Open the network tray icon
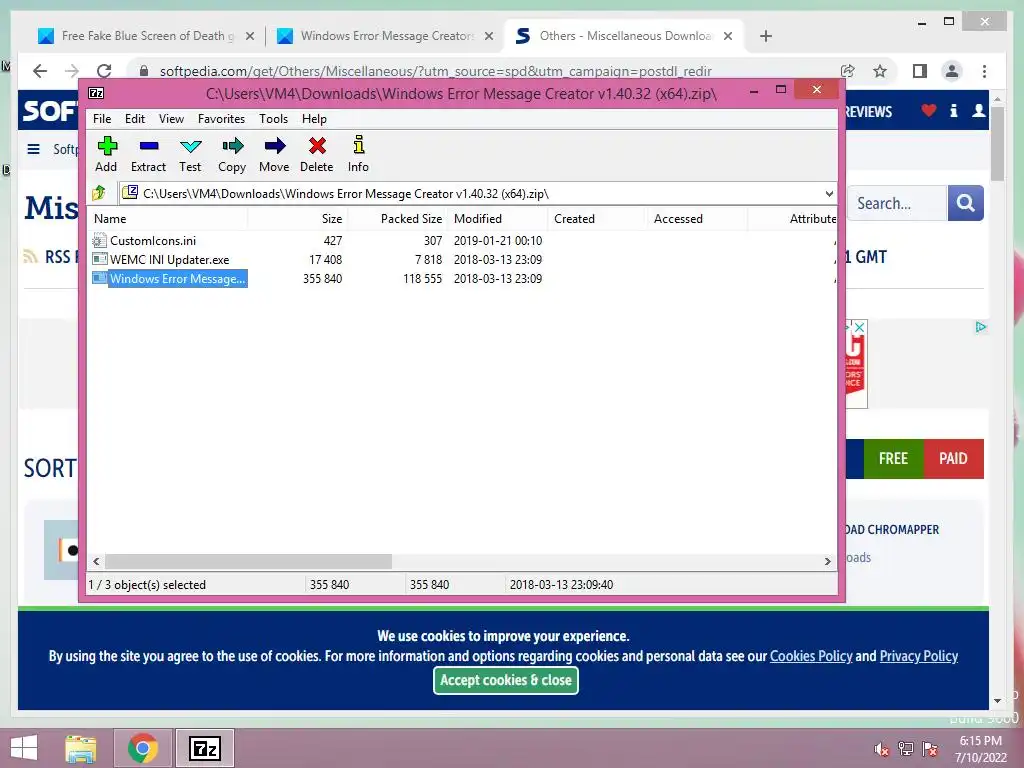 pyautogui.click(x=906, y=748)
